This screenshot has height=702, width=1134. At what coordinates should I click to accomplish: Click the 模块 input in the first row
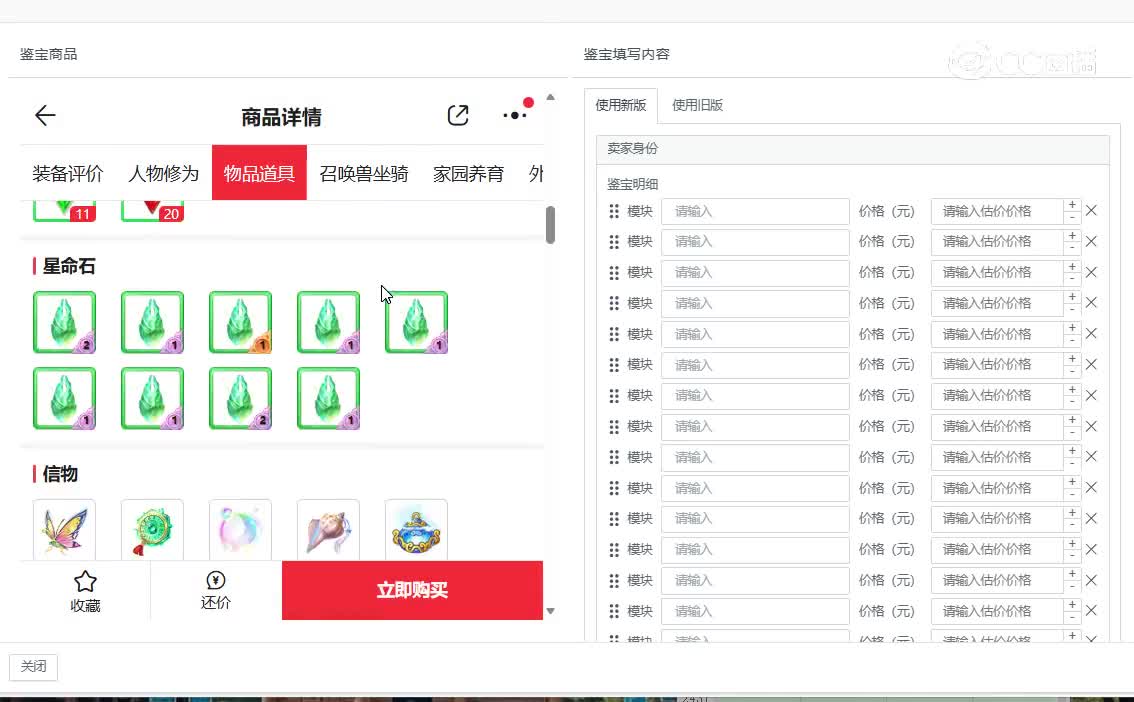pos(755,211)
